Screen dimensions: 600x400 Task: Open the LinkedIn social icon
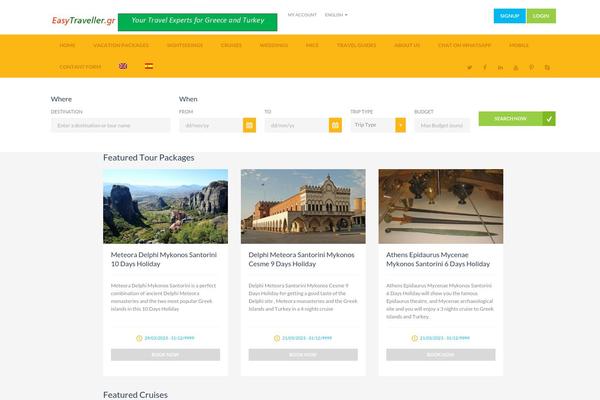(x=500, y=67)
